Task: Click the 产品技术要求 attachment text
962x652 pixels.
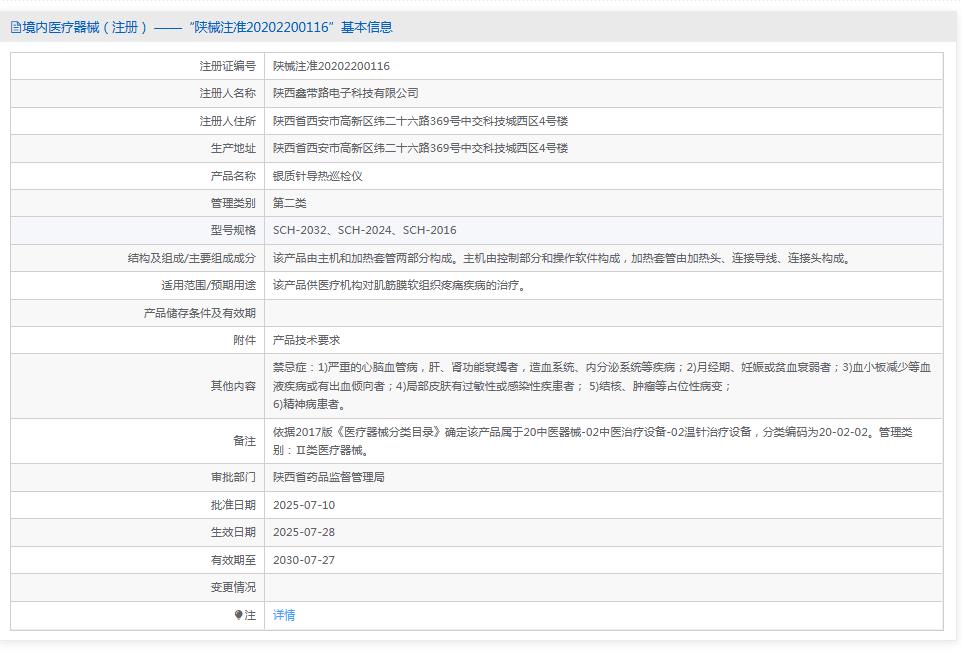Action: coord(302,338)
